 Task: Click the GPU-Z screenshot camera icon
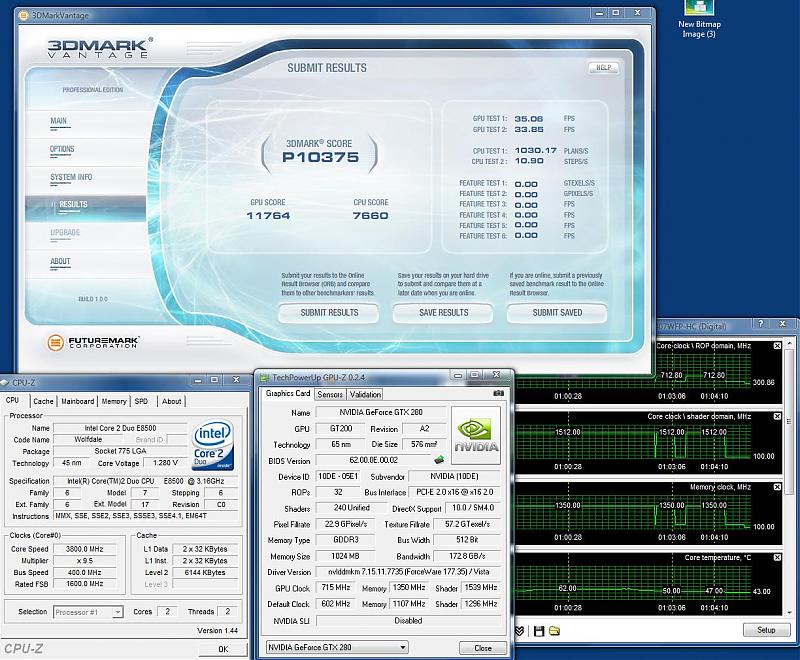click(498, 393)
